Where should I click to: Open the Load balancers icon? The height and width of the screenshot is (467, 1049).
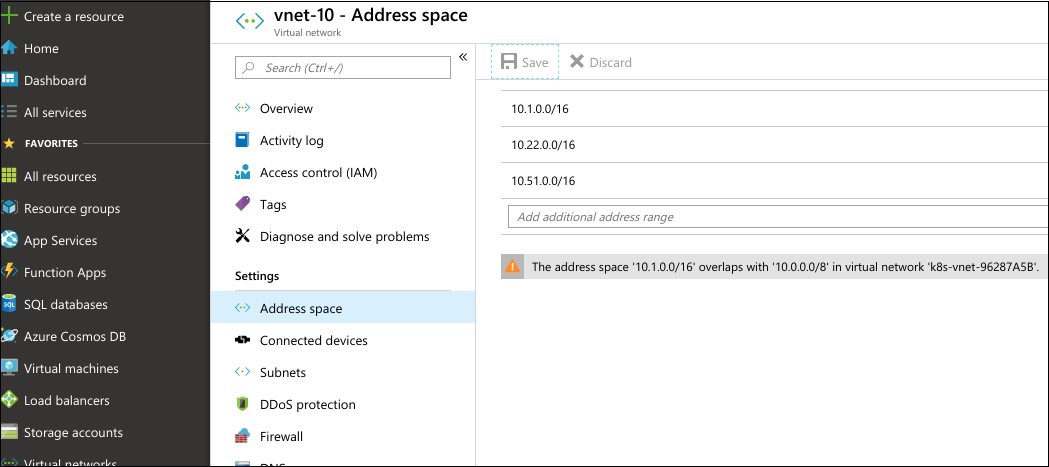10,400
